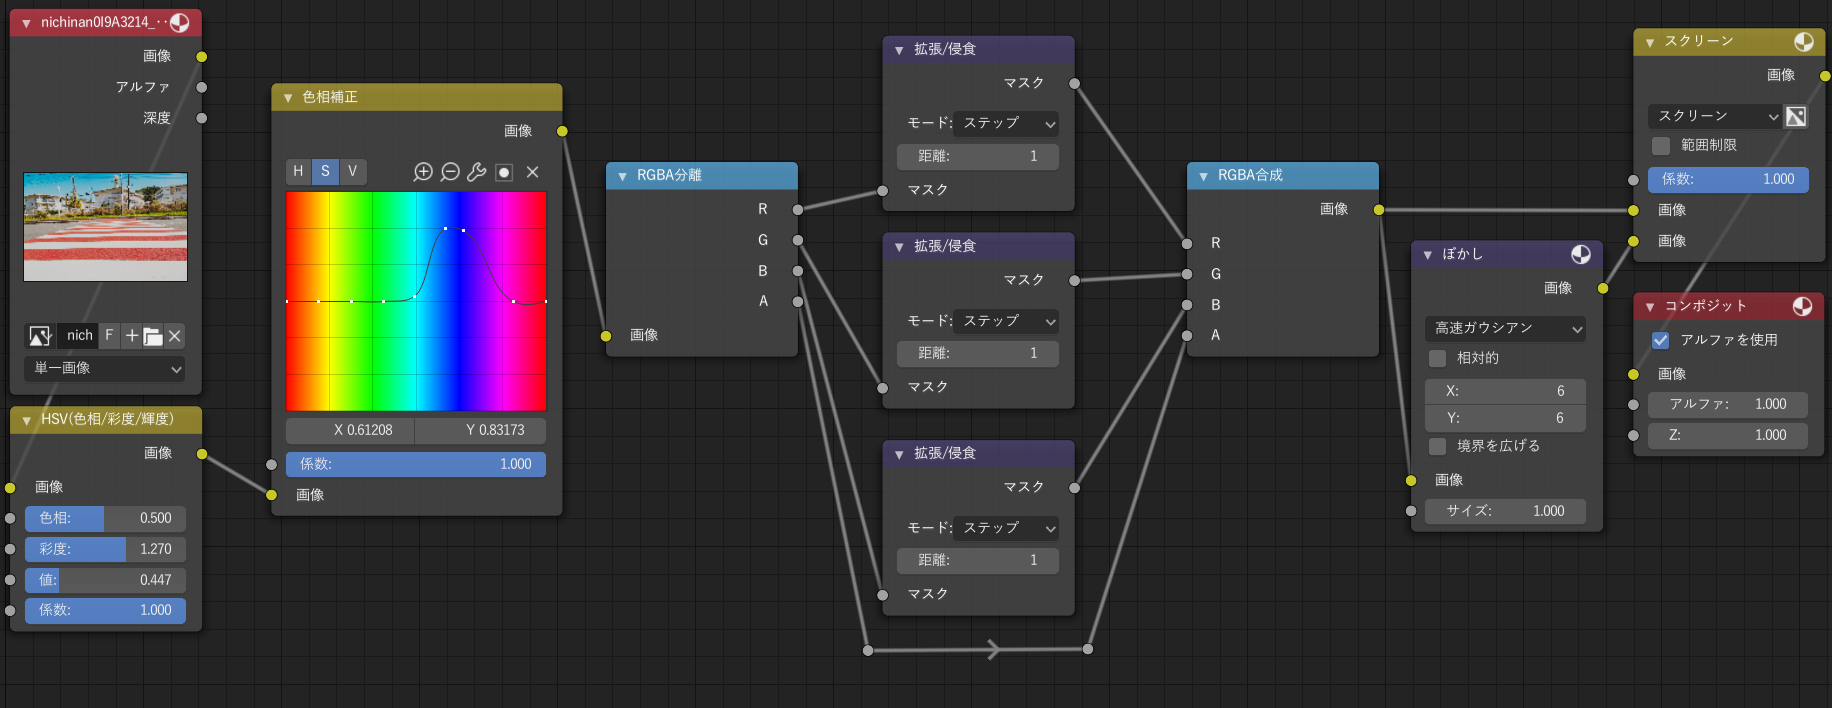Click the R output socket of RGBA分離

click(x=798, y=210)
